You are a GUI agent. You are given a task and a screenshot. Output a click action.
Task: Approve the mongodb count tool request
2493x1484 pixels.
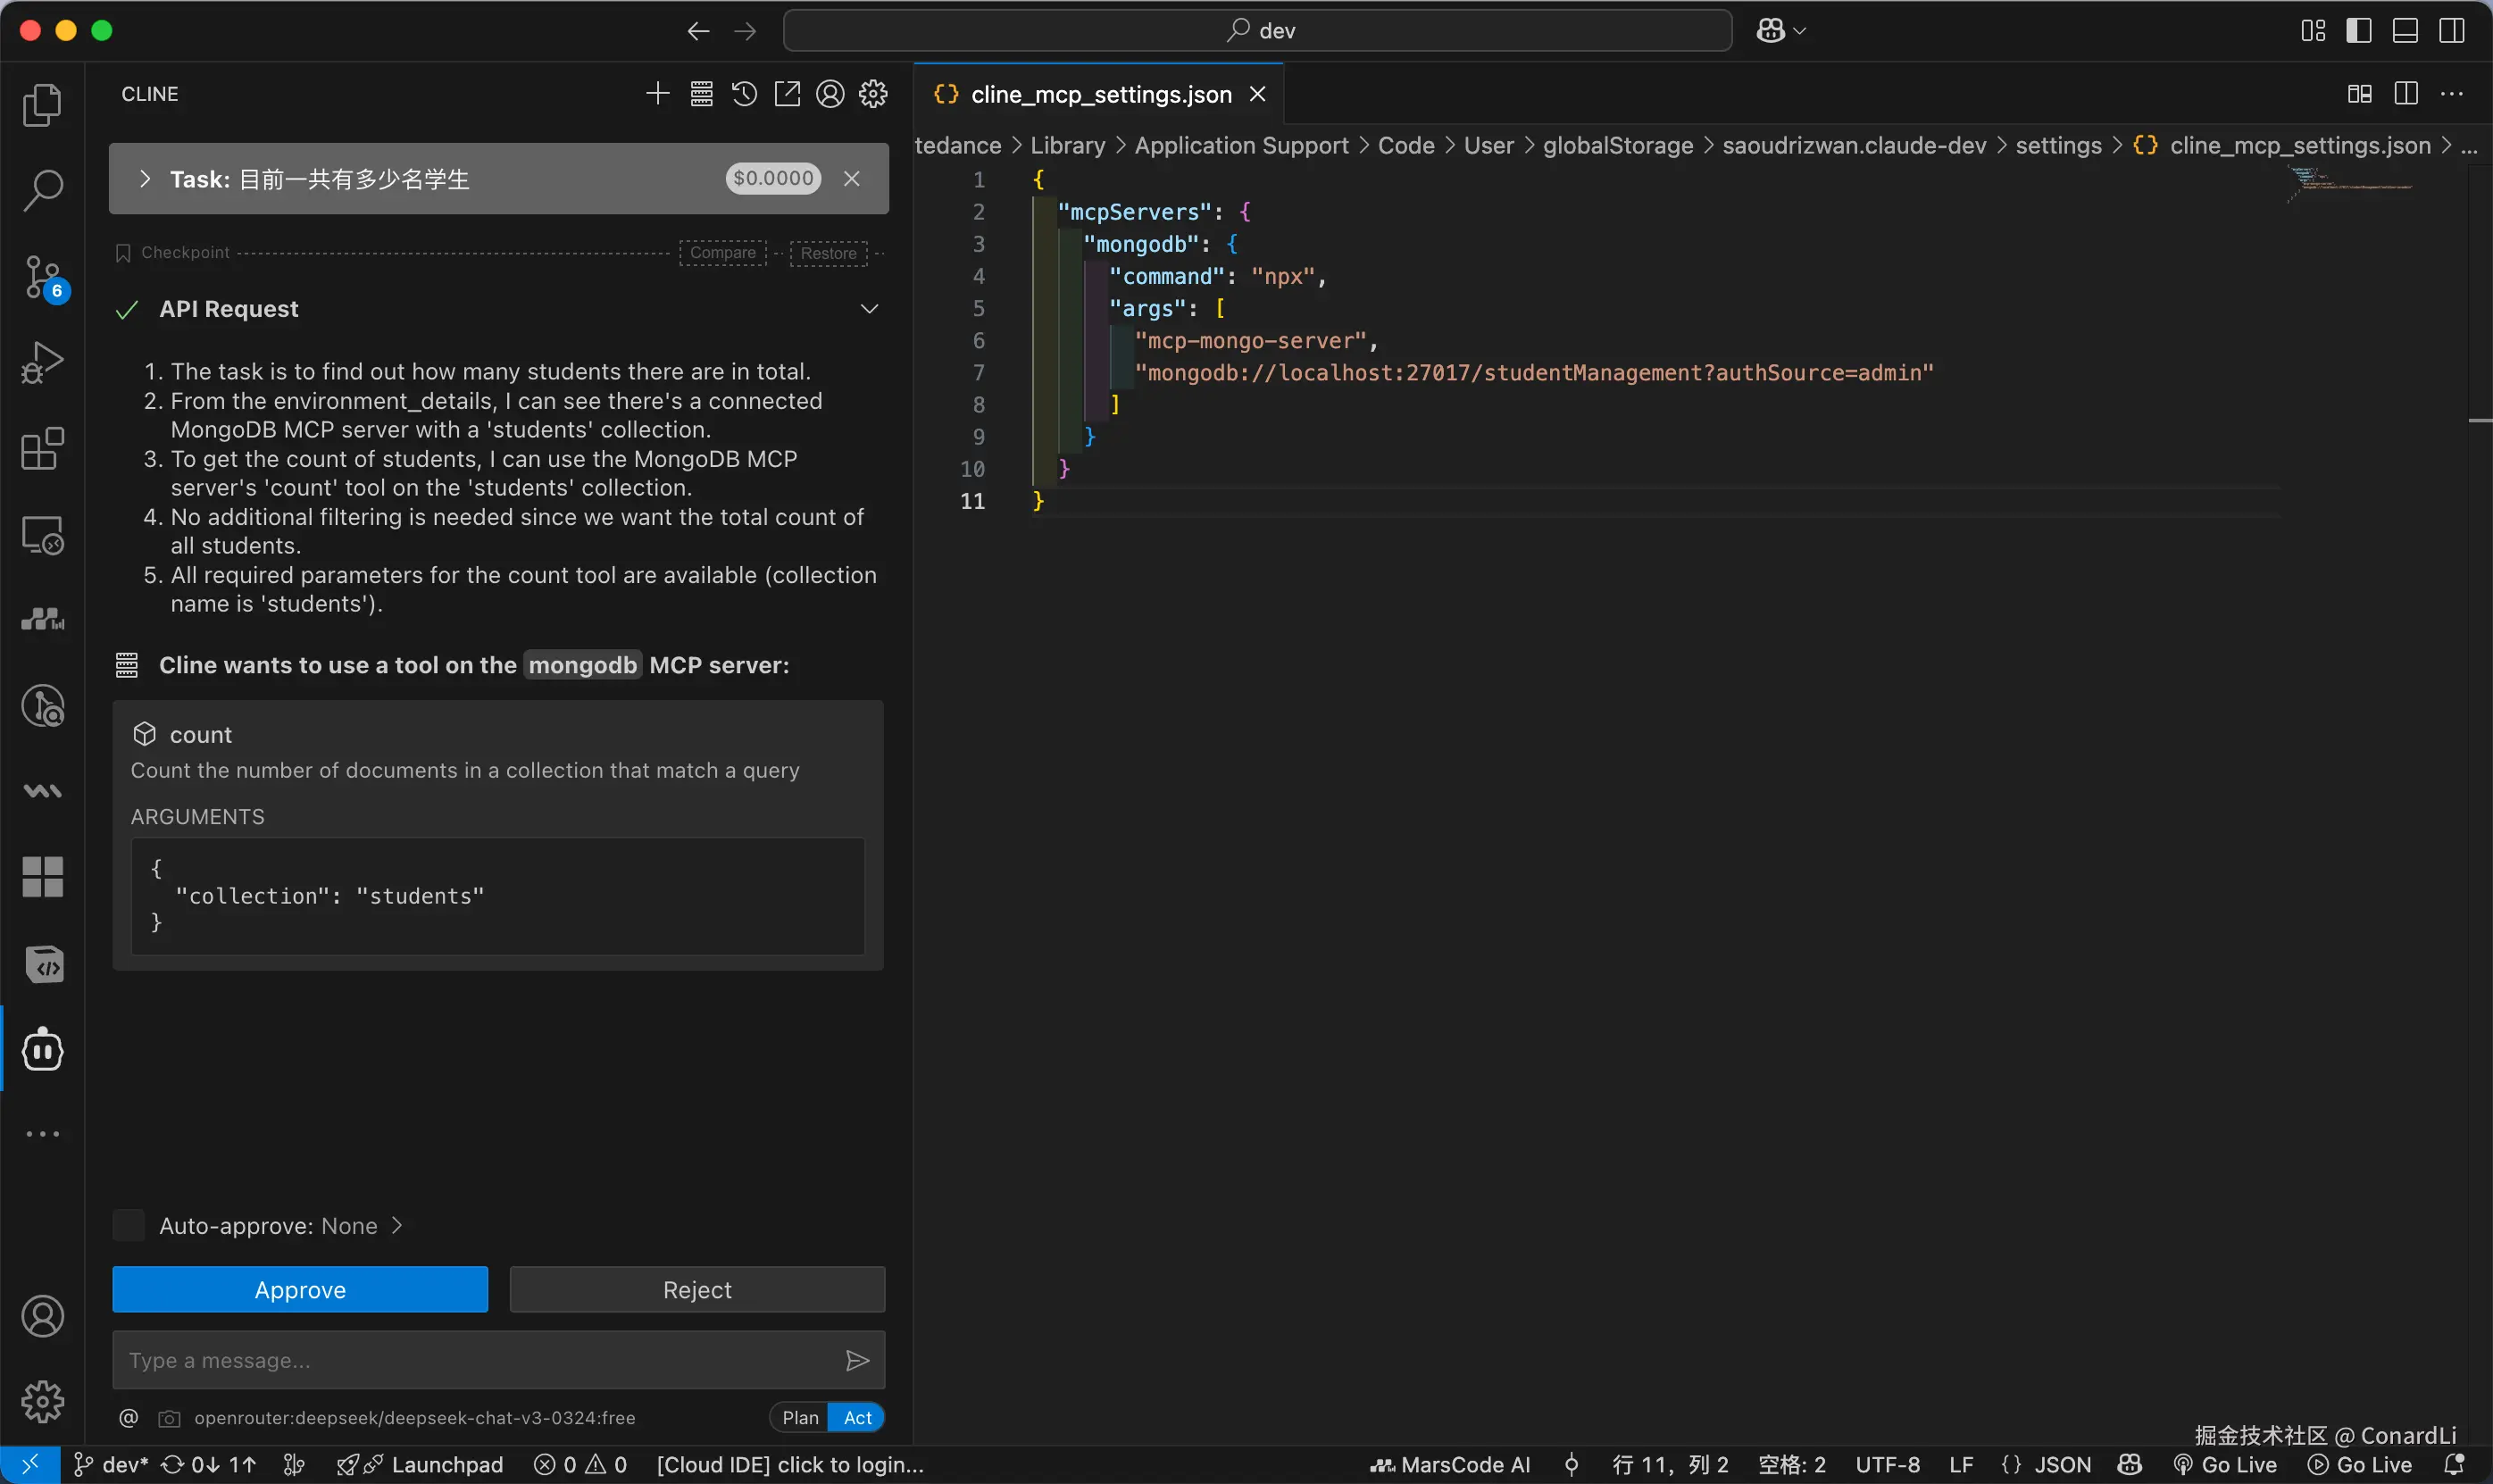[300, 1290]
